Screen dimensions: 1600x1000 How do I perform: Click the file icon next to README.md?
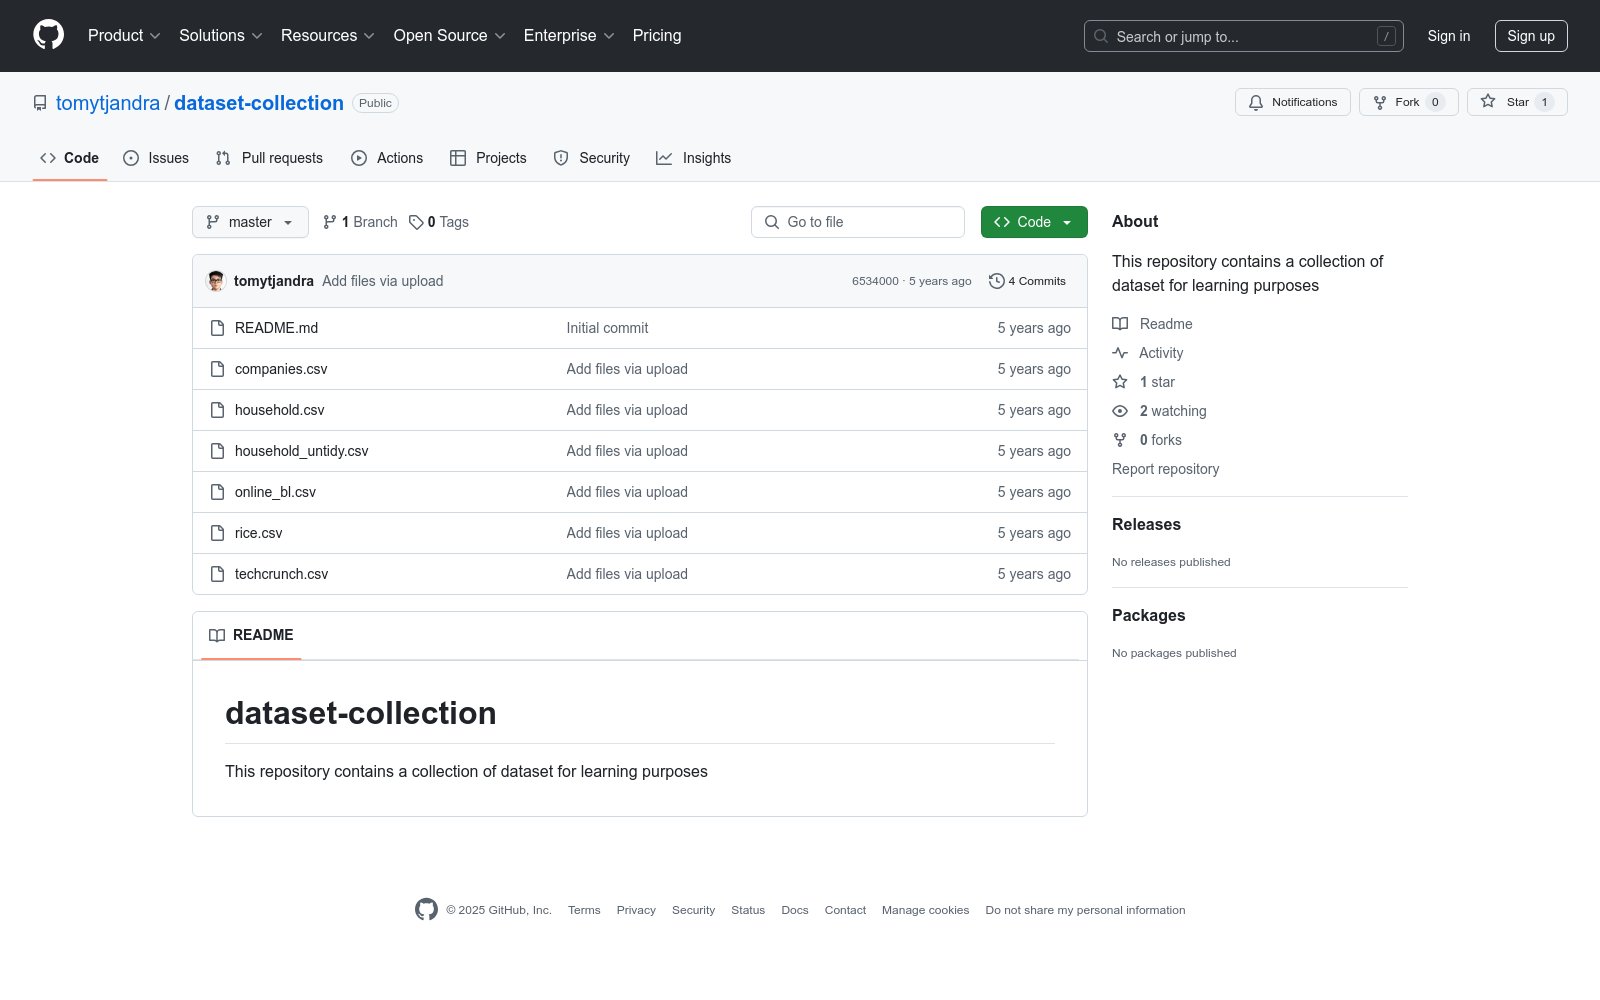[x=217, y=328]
